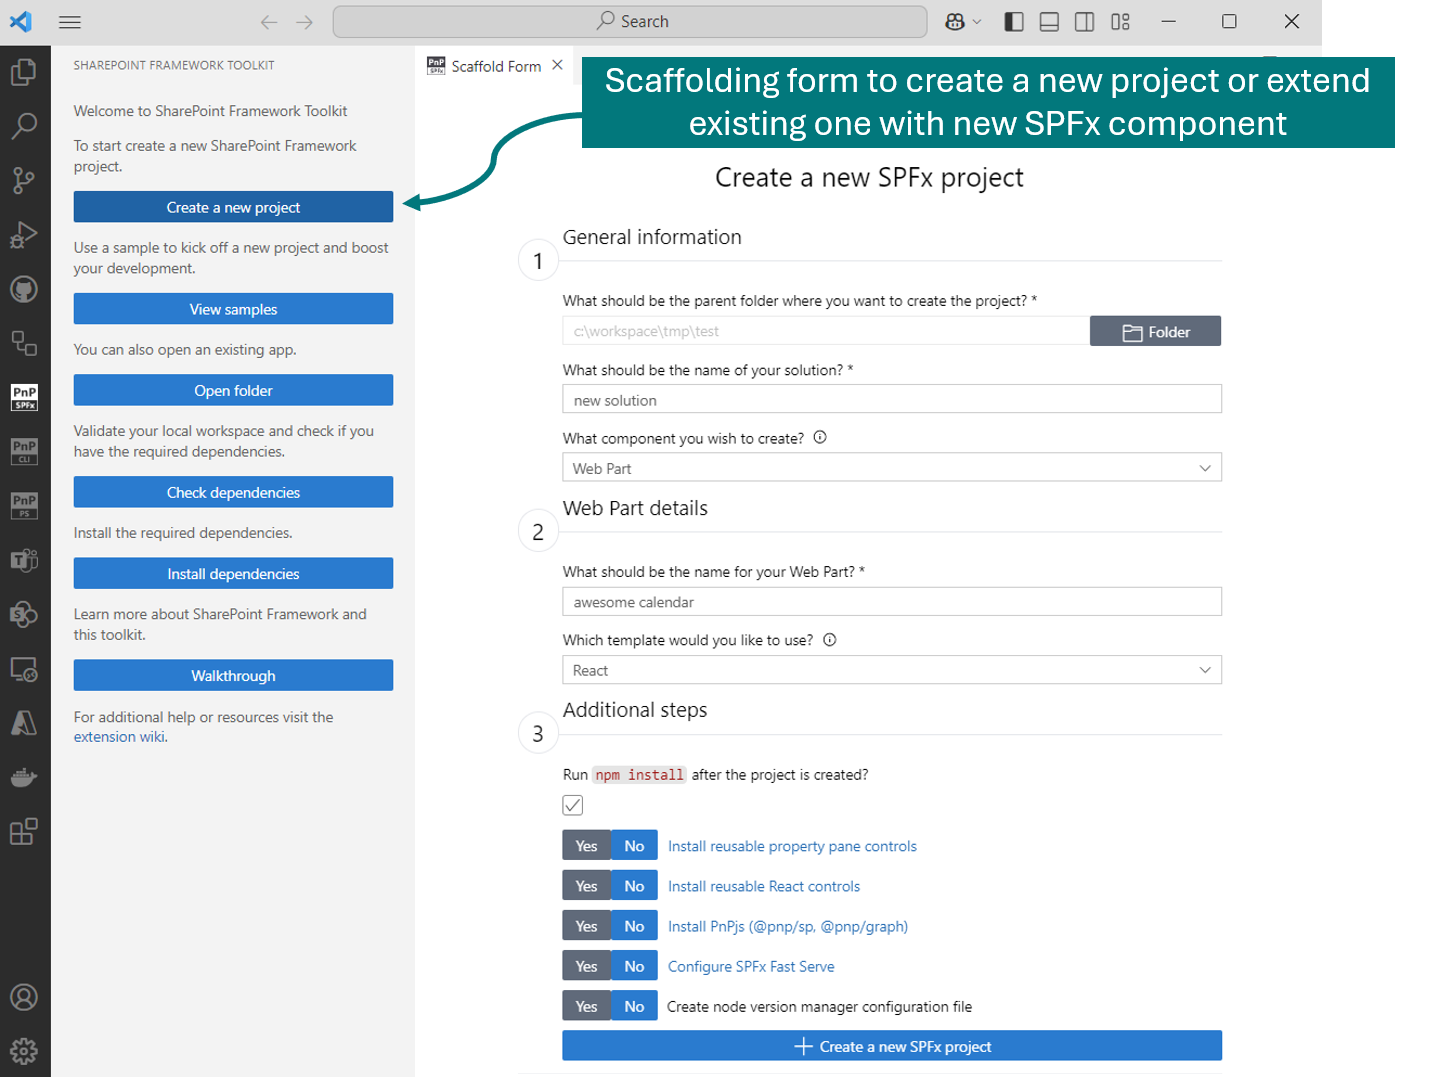Viewport: 1438px width, 1077px height.
Task: Open Install reusable React controls link
Action: pyautogui.click(x=764, y=886)
